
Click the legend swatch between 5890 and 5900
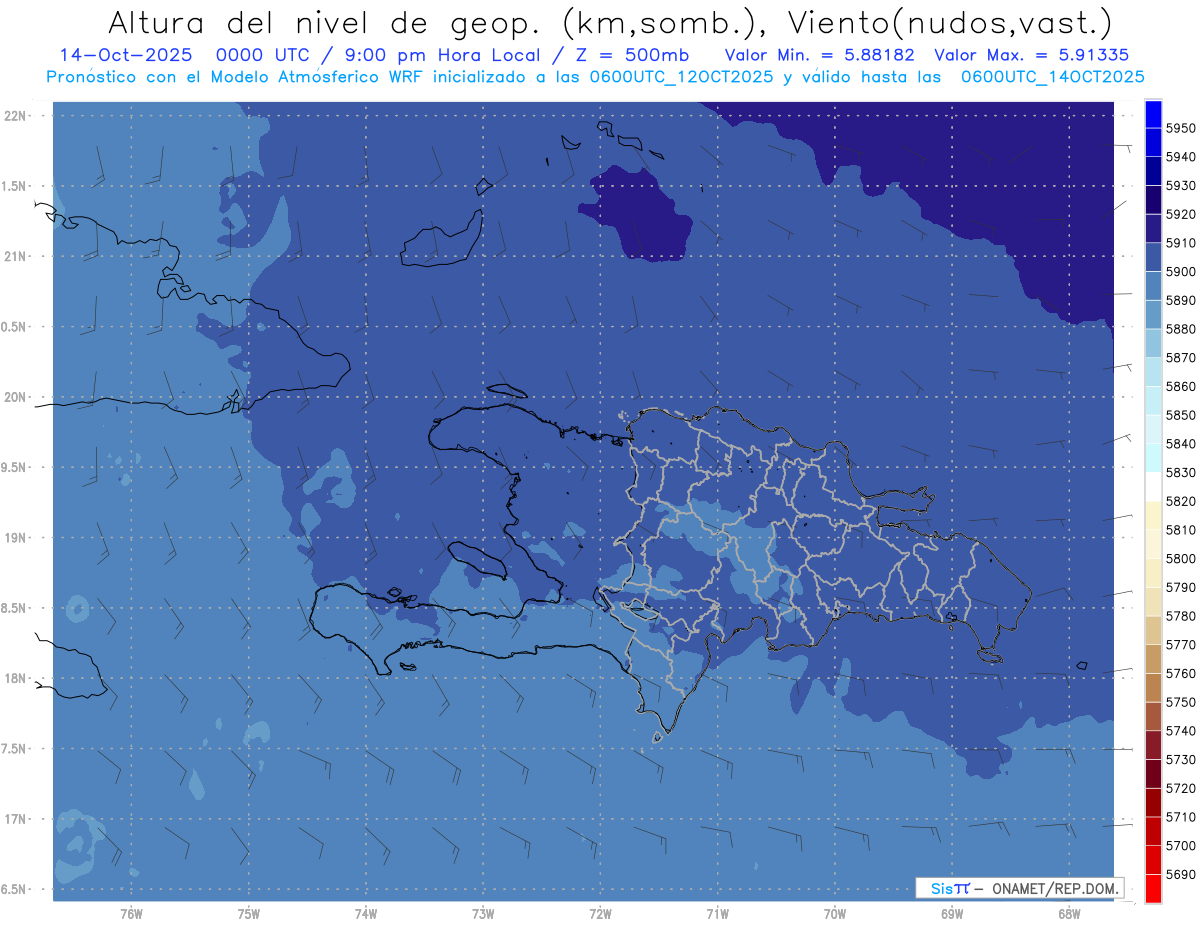[1153, 285]
